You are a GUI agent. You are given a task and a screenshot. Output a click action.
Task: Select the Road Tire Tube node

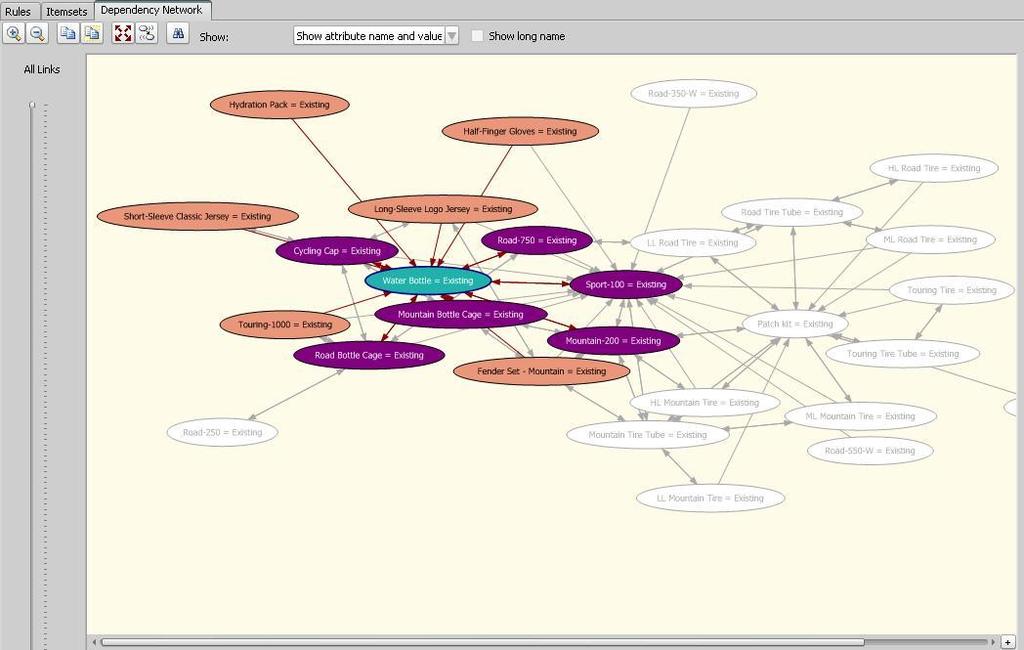point(792,212)
